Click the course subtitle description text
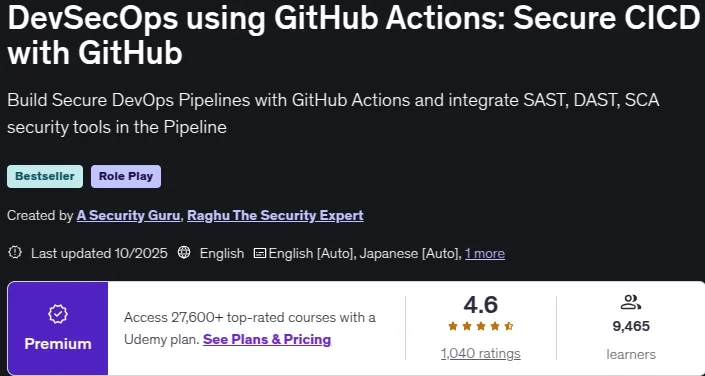The image size is (705, 376). (333, 114)
